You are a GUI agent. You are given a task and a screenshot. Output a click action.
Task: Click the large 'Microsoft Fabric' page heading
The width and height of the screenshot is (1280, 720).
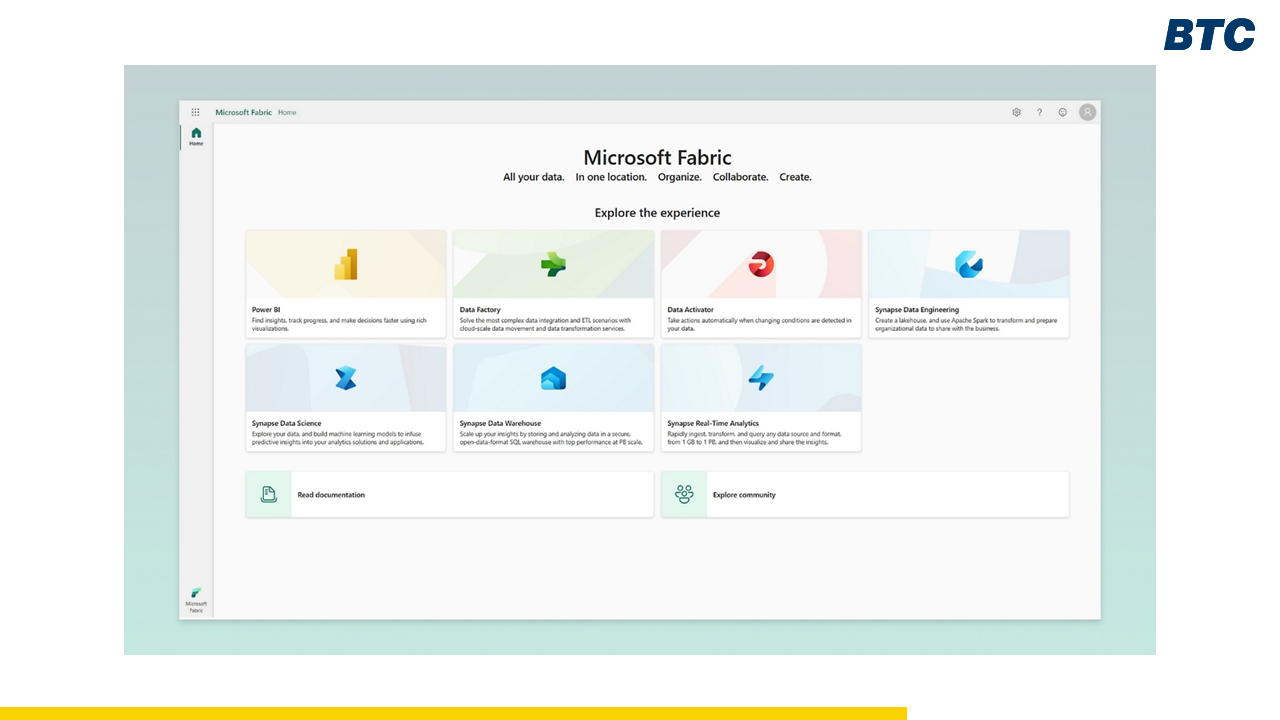657,158
